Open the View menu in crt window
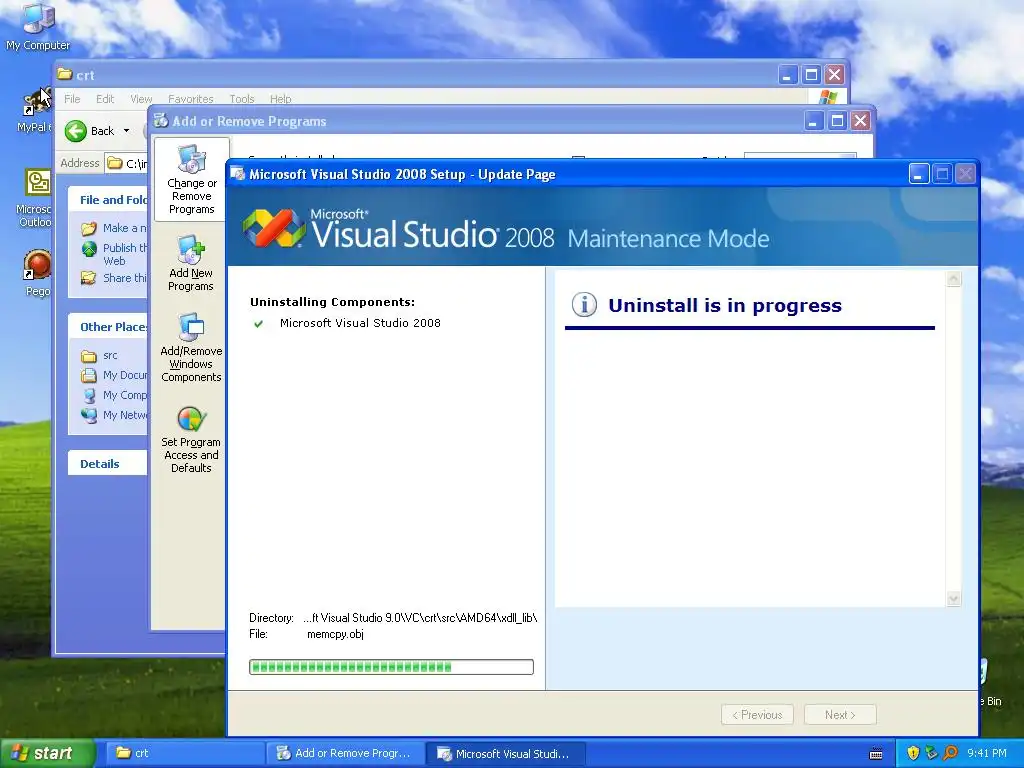The height and width of the screenshot is (768, 1024). [141, 99]
